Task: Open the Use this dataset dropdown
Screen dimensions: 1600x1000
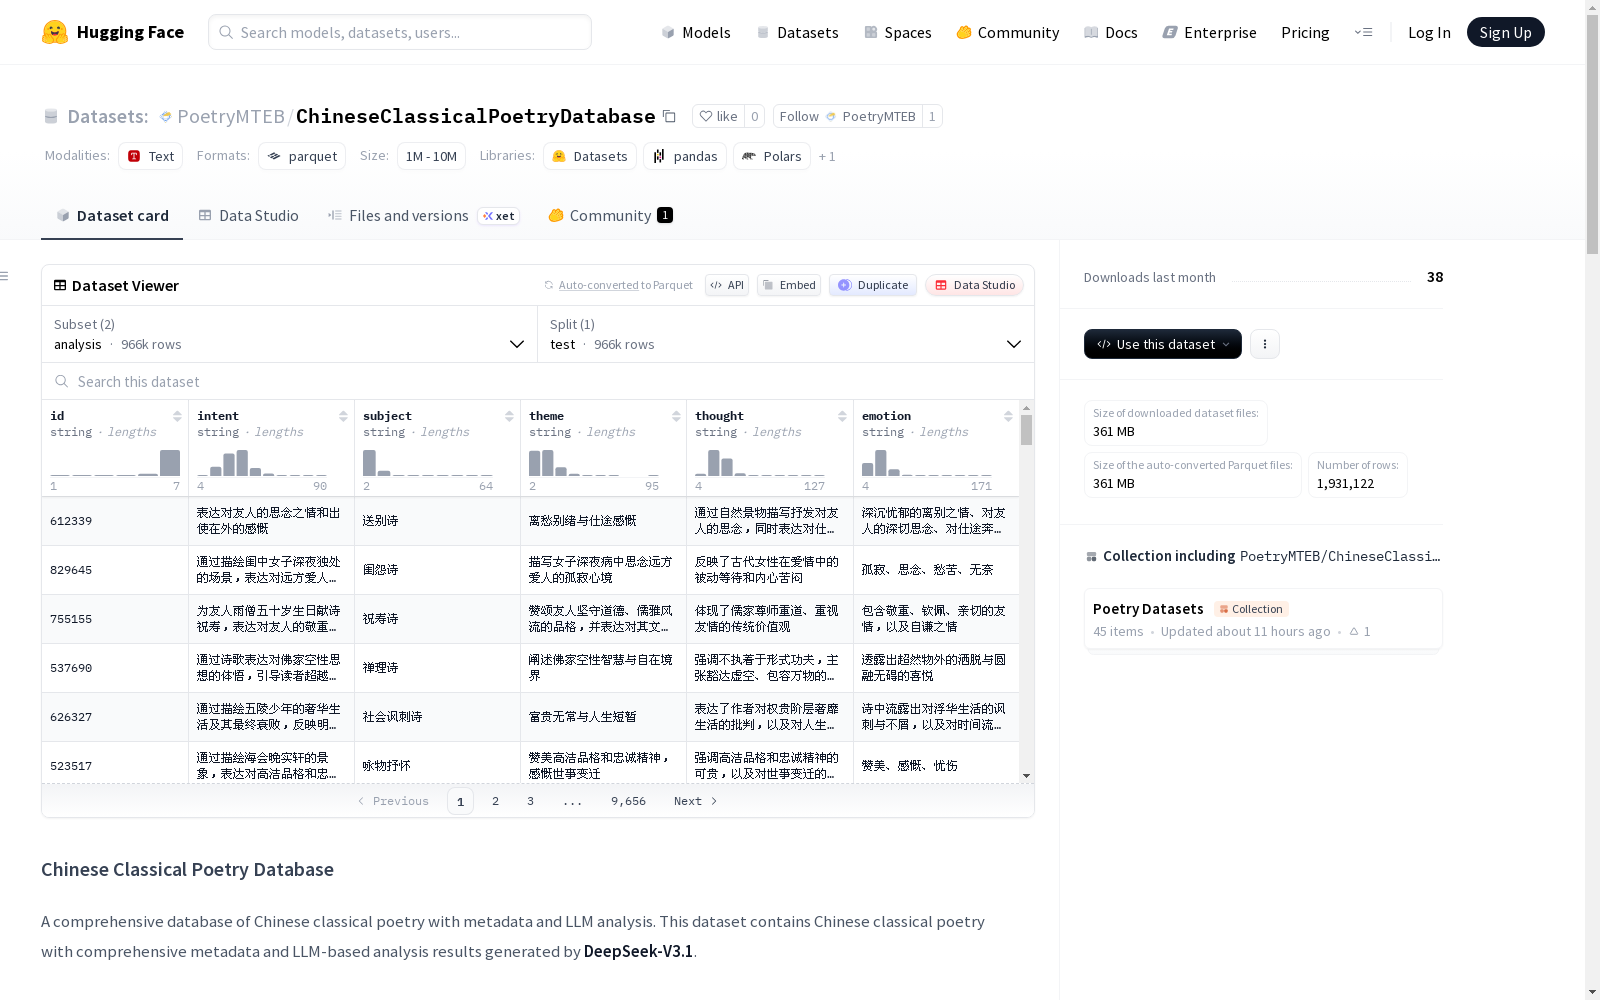Action: click(x=1163, y=344)
